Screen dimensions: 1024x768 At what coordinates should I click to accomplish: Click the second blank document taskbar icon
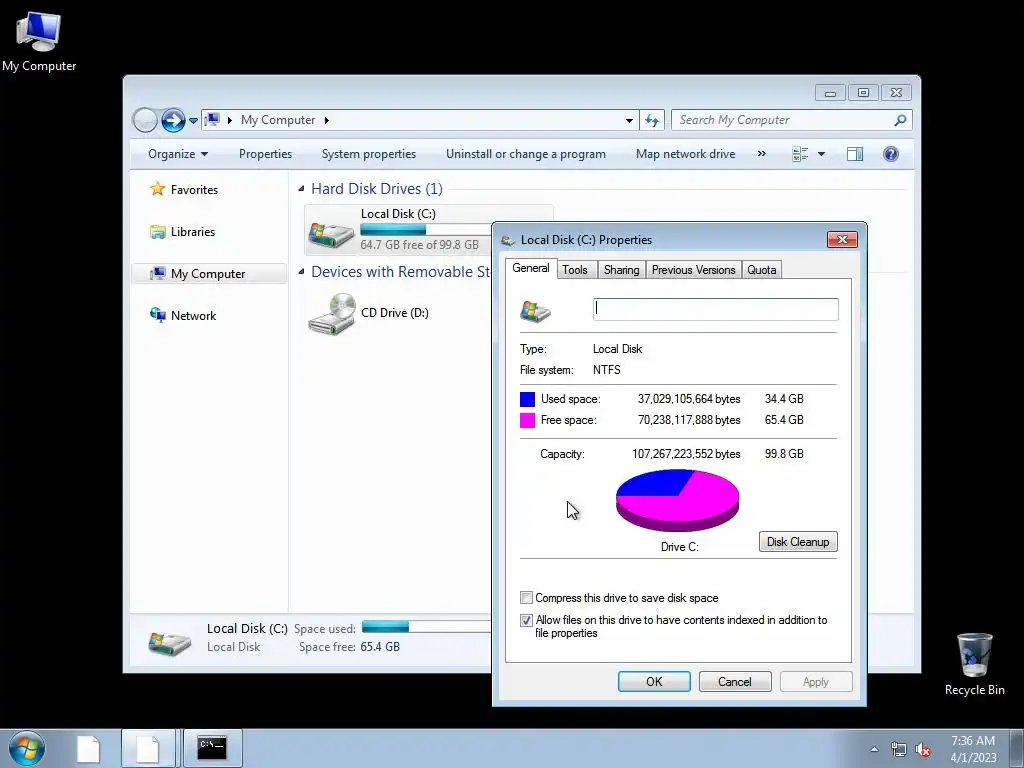point(148,748)
